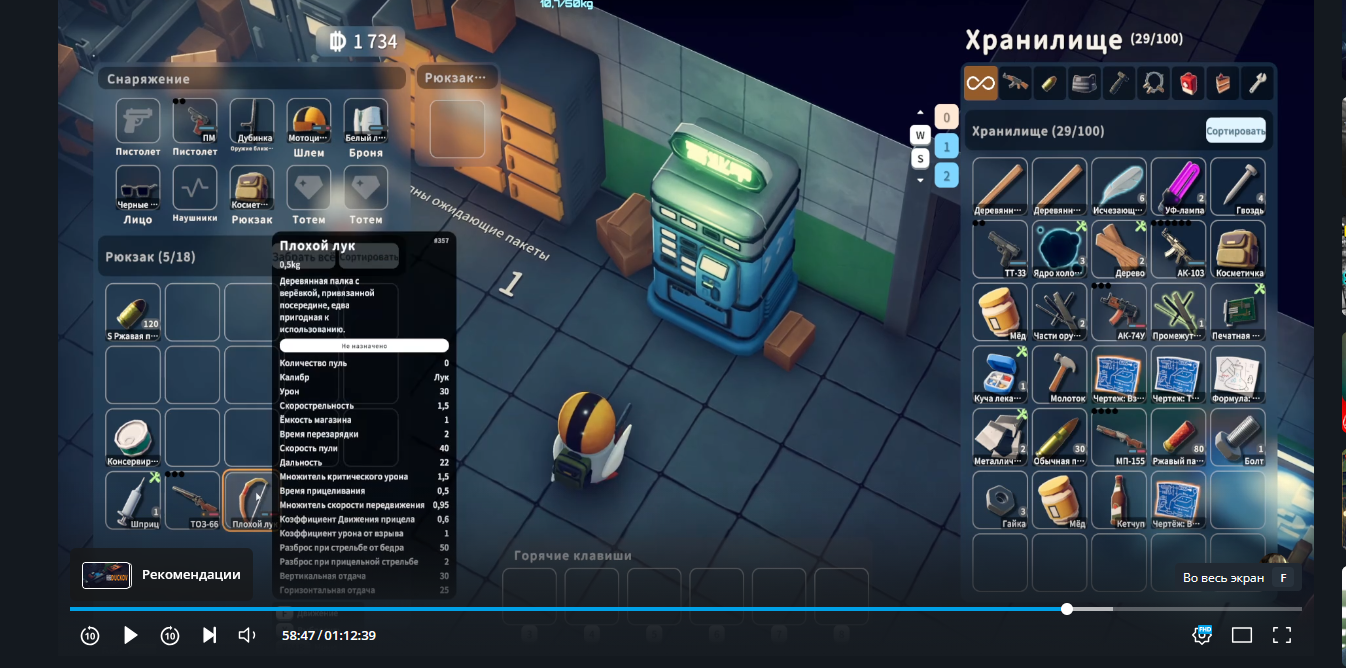The height and width of the screenshot is (668, 1346).
Task: Switch to storage page 2
Action: click(946, 176)
